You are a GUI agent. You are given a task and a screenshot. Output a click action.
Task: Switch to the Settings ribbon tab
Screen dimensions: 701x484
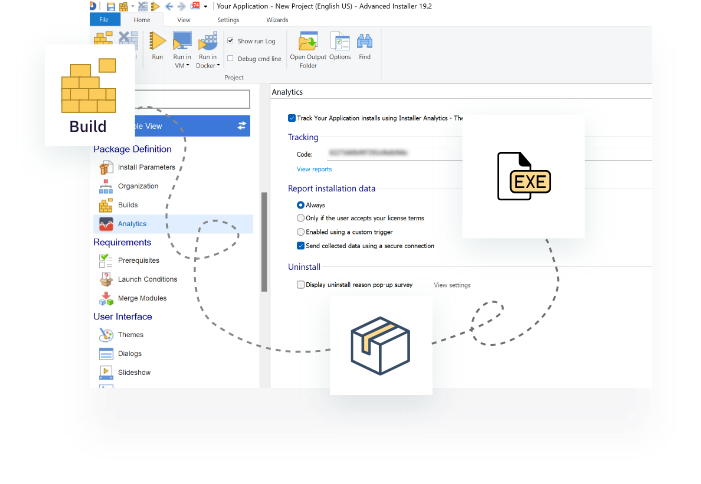pyautogui.click(x=228, y=18)
